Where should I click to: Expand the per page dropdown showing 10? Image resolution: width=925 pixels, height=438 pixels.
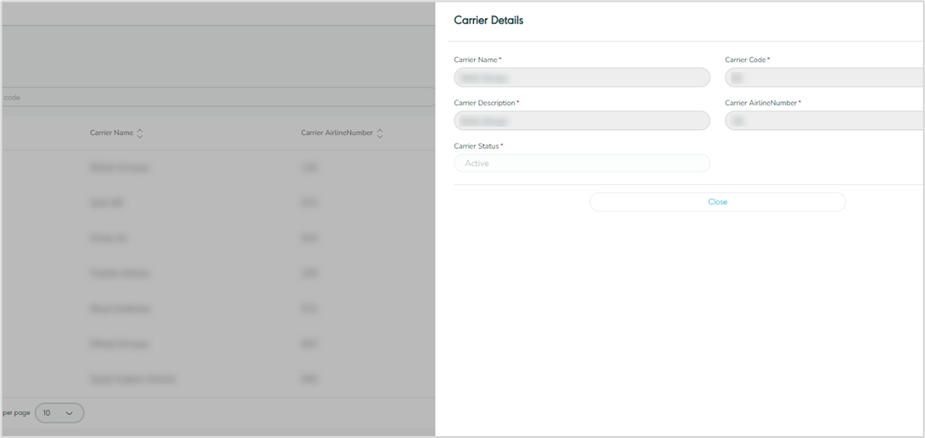click(x=59, y=412)
